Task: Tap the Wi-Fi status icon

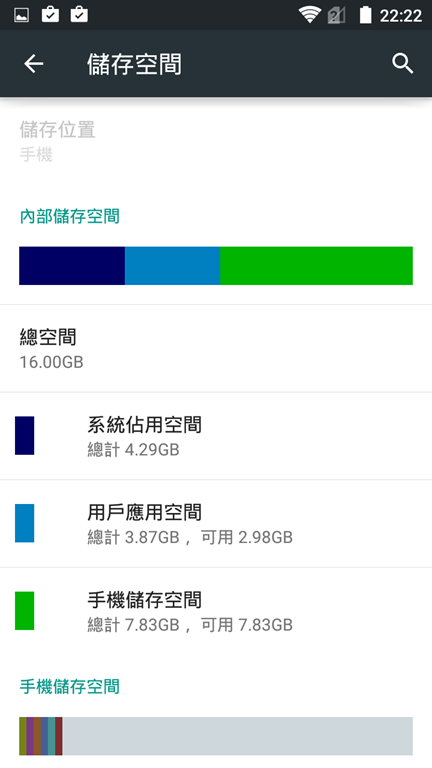Action: click(x=310, y=15)
